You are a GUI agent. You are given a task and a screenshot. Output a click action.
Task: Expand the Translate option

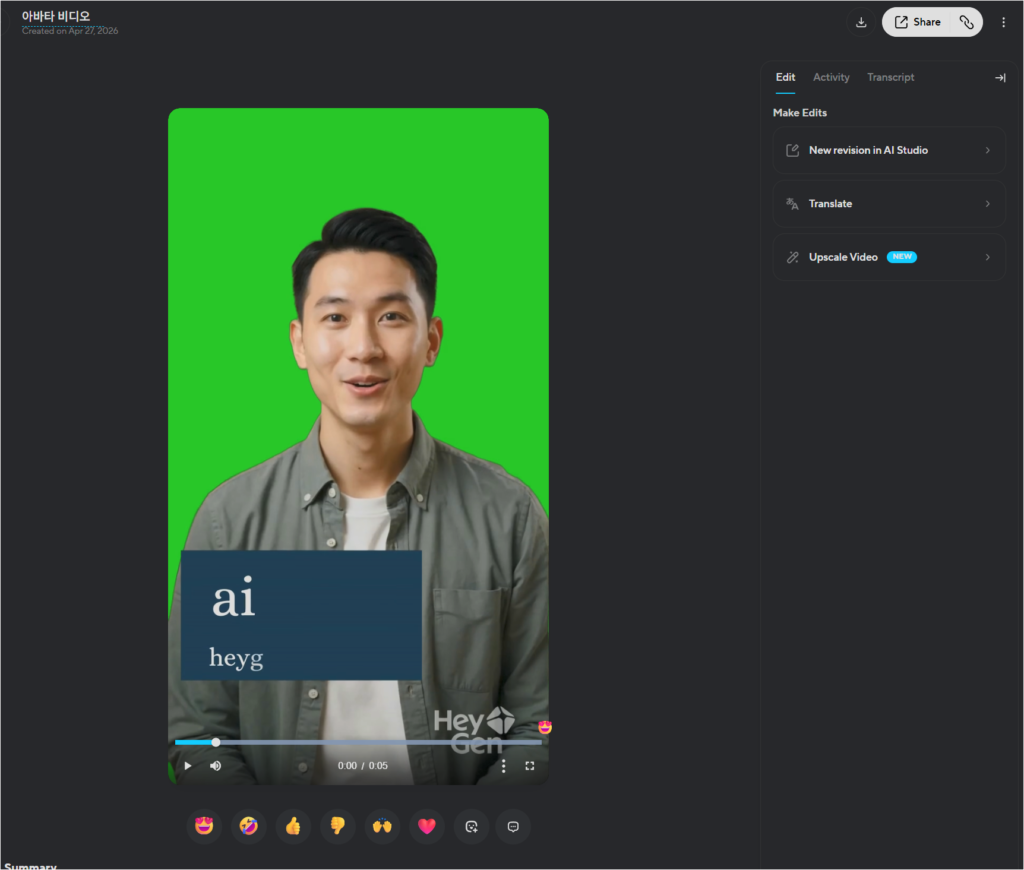coord(888,204)
